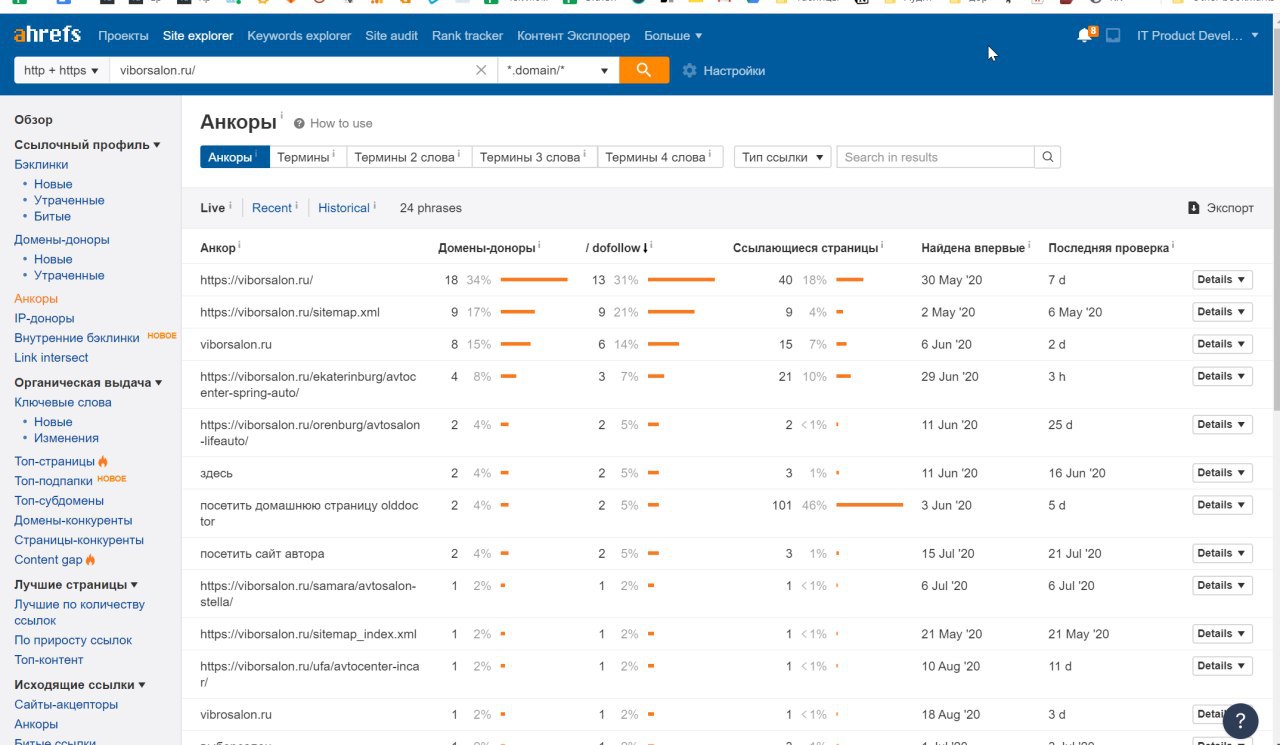Open Контент Эксплорер in top menu
The image size is (1280, 745).
[x=574, y=36]
